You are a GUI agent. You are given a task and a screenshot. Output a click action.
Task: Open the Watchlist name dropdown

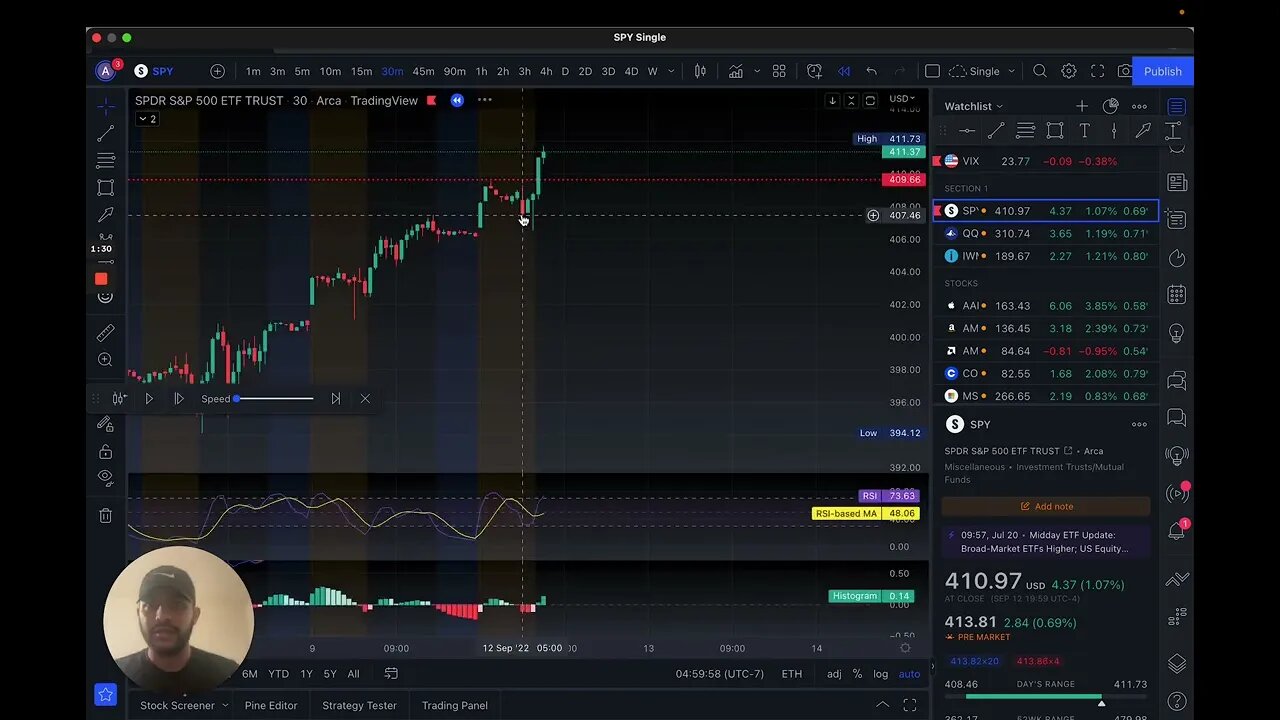pos(974,106)
